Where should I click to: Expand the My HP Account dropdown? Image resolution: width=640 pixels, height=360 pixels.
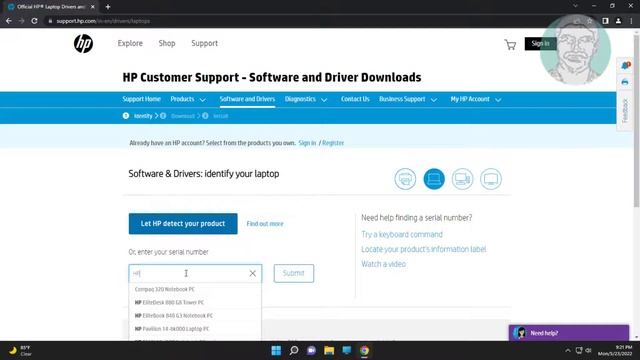(x=498, y=100)
